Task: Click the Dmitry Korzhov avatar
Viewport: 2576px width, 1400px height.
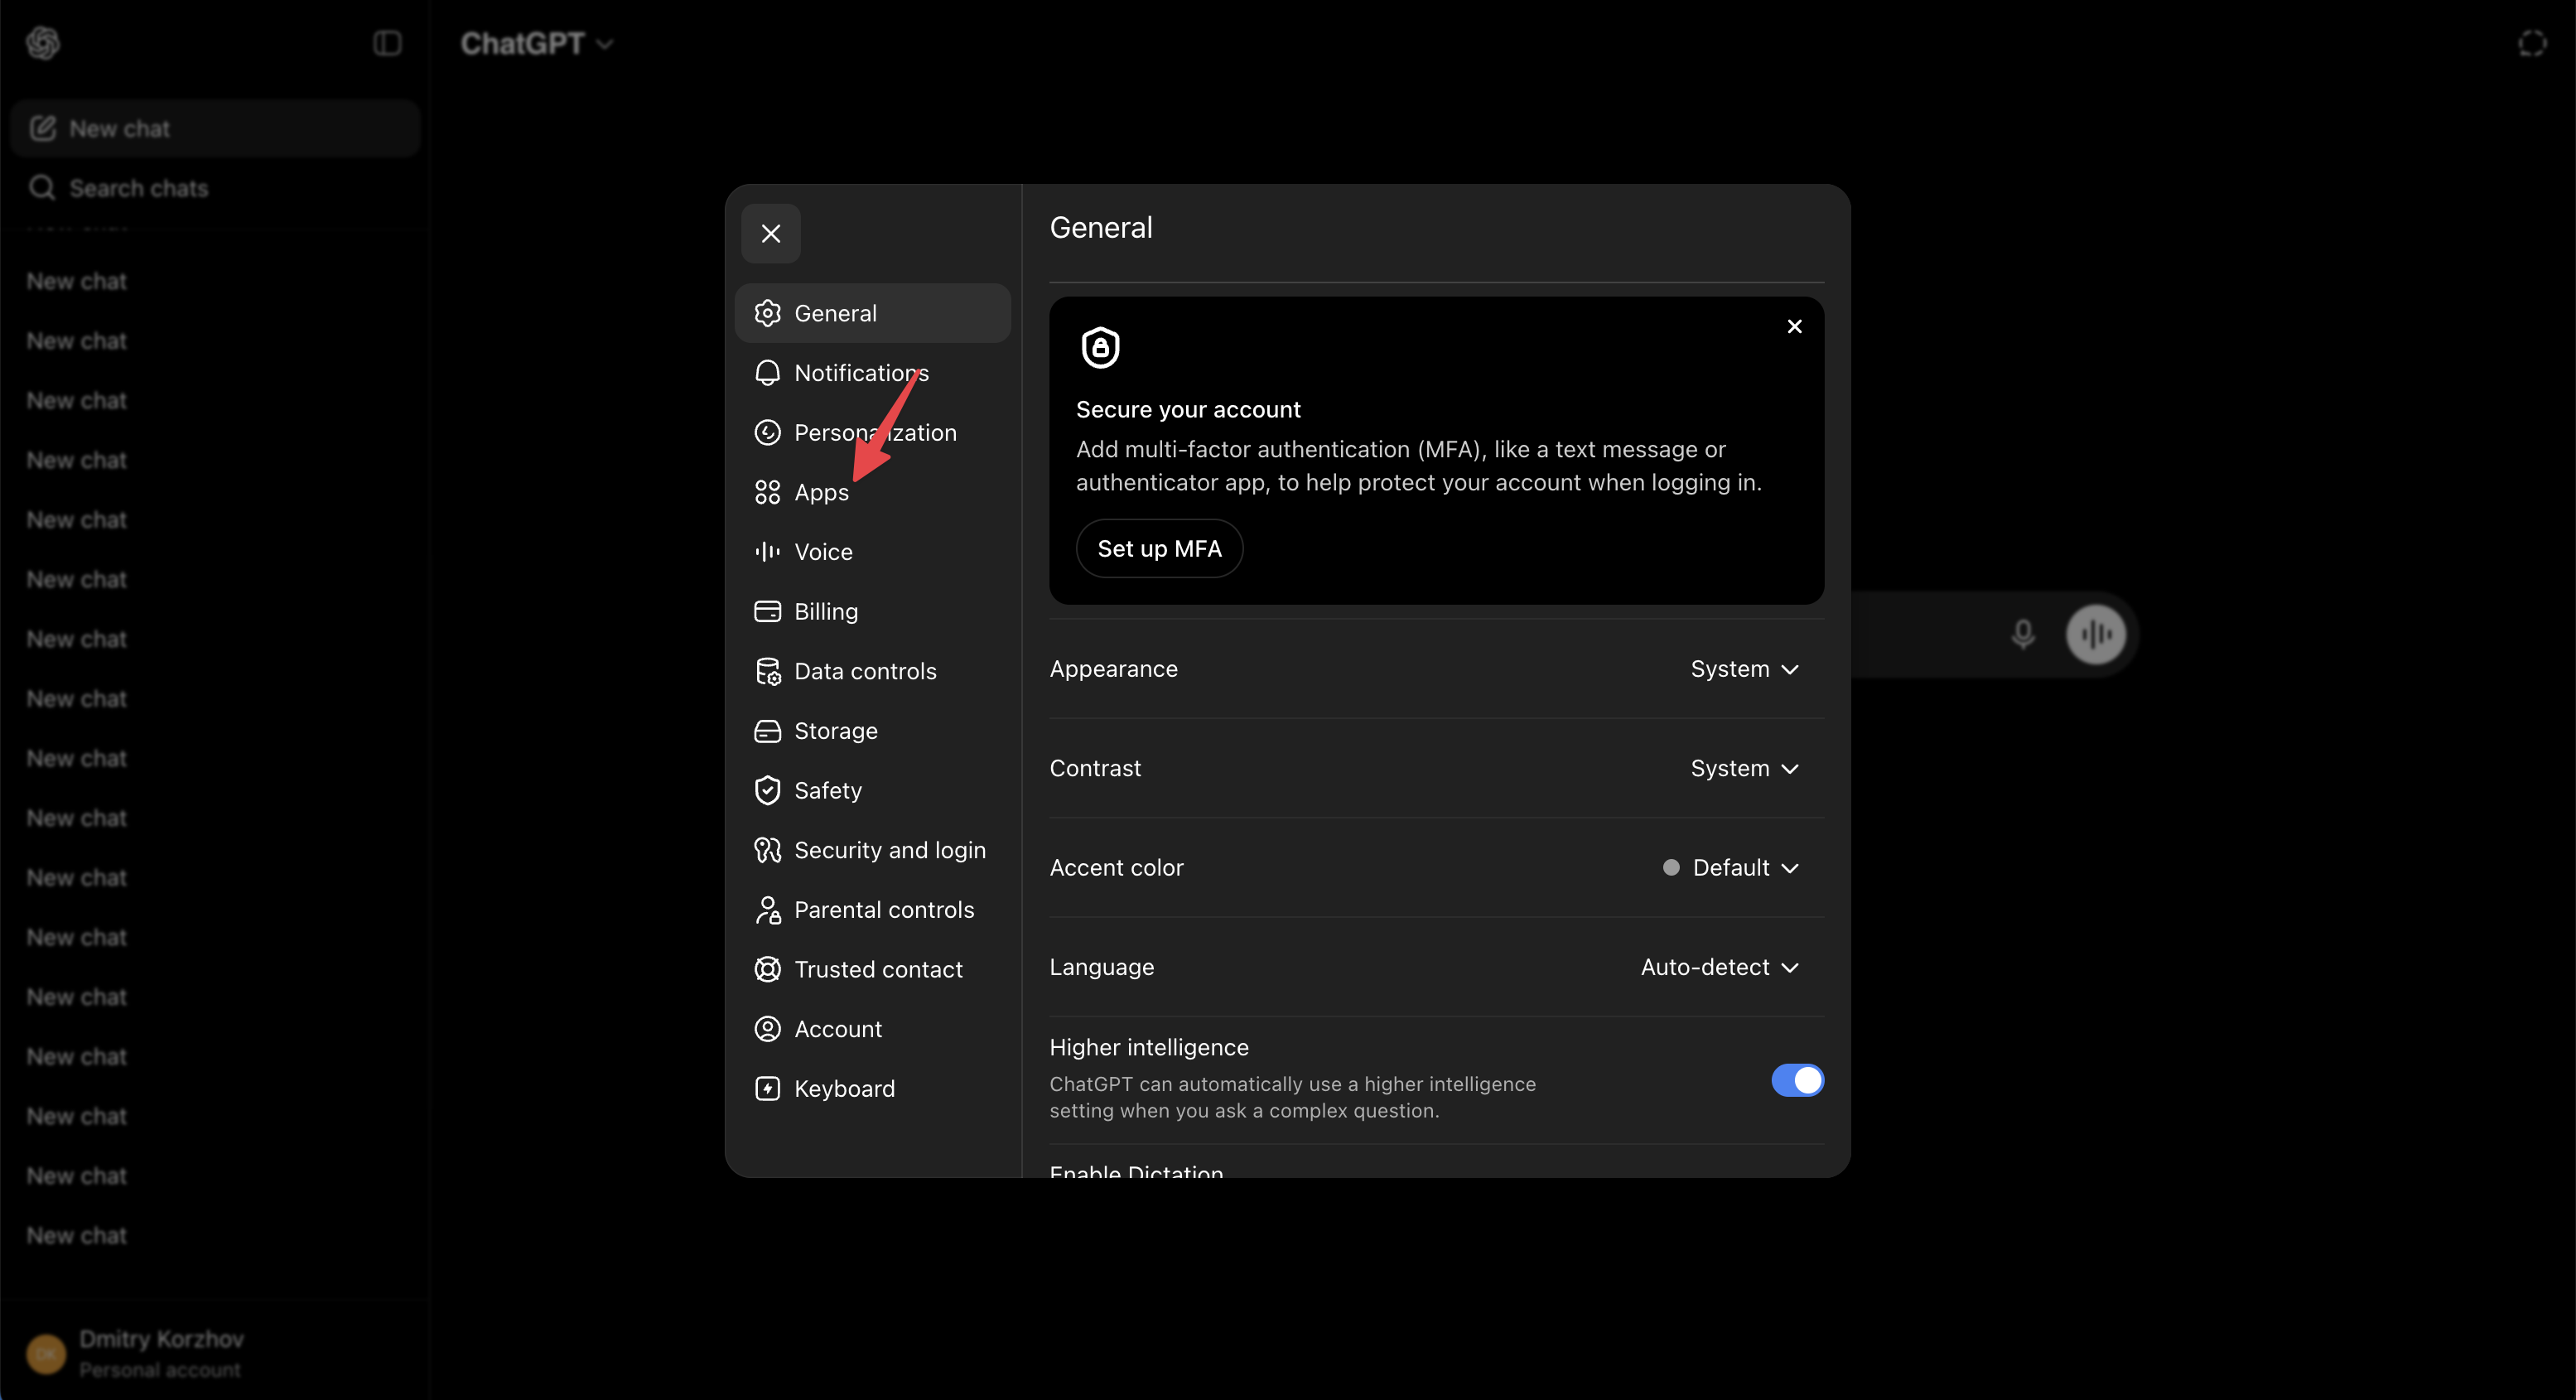Action: click(46, 1354)
